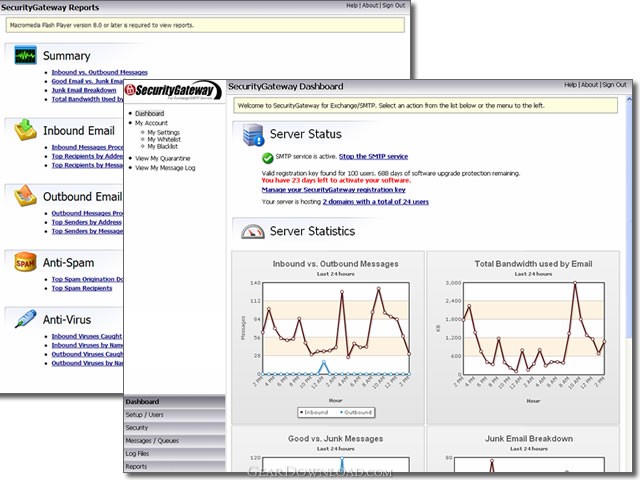Open Total Bandwidth Used report link
Viewport: 640px width, 480px height.
pos(87,99)
